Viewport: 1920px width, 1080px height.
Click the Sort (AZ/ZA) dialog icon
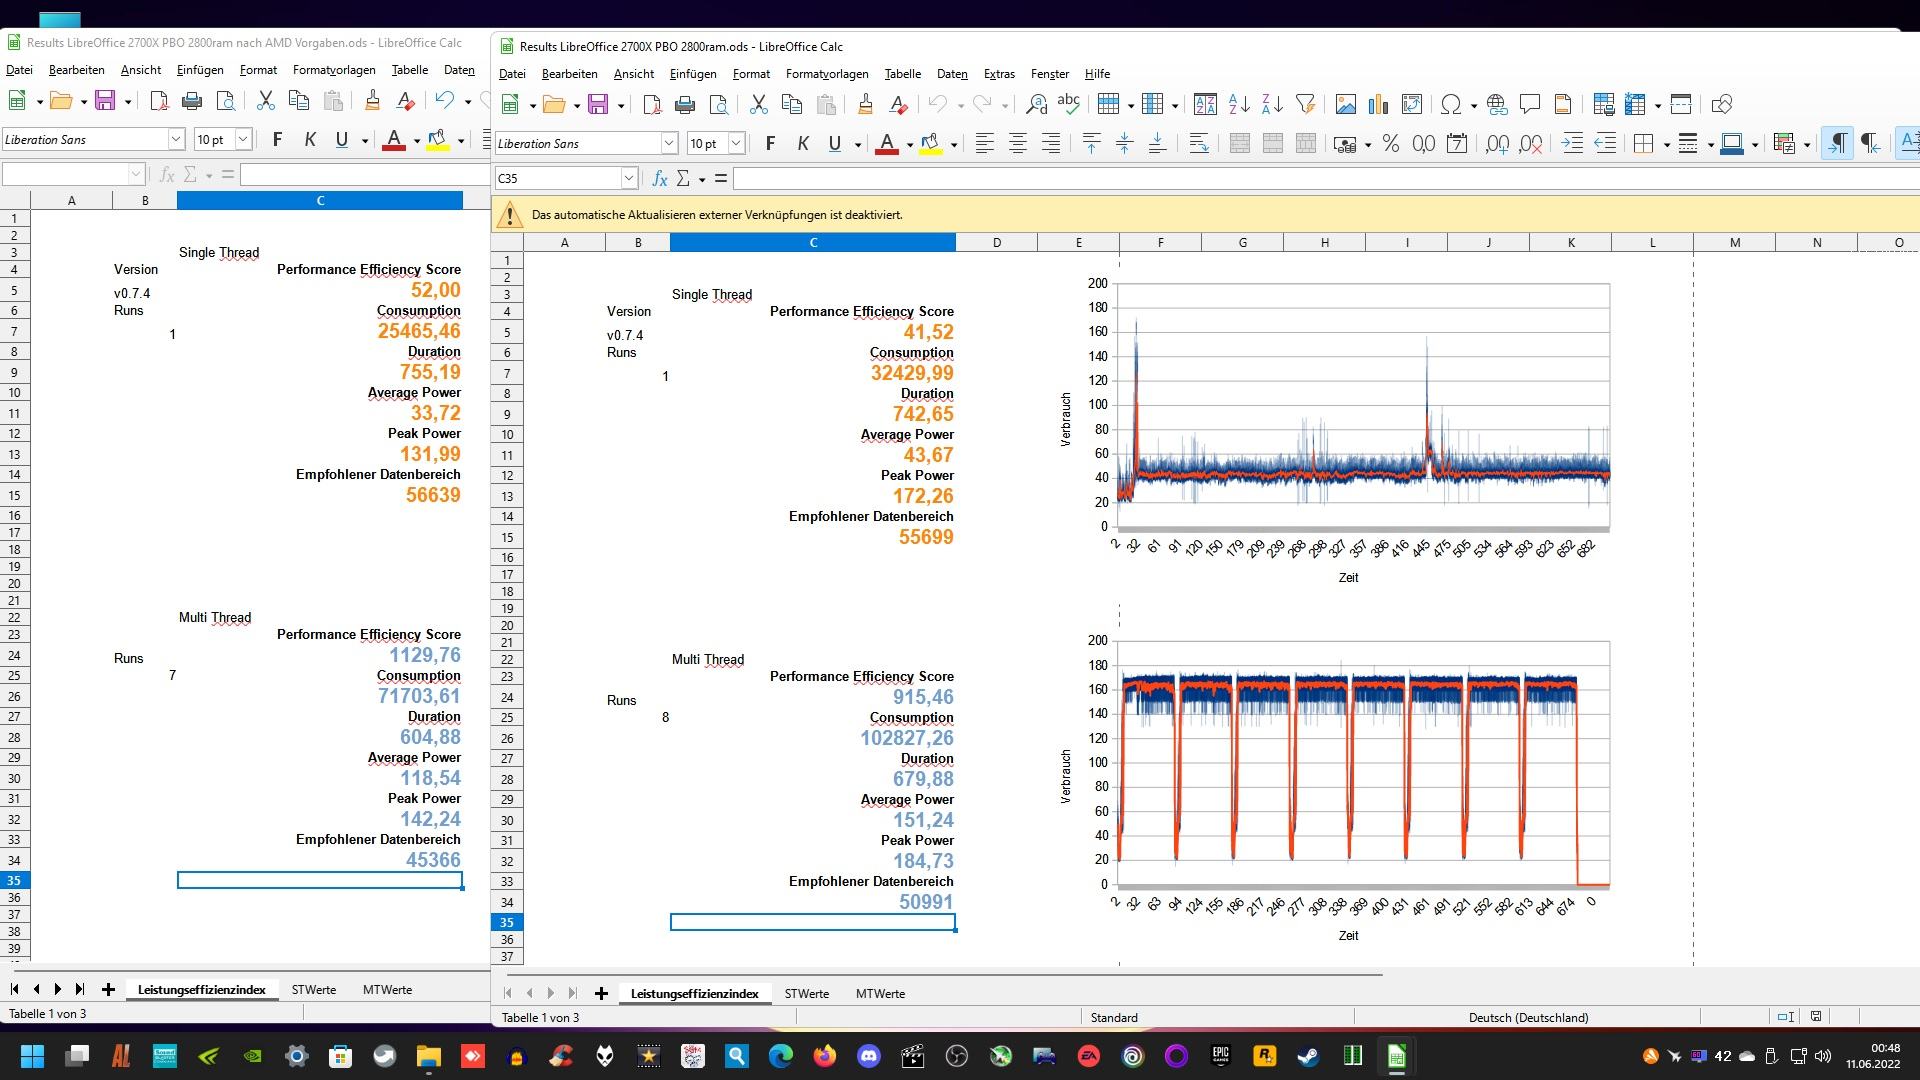tap(1205, 104)
